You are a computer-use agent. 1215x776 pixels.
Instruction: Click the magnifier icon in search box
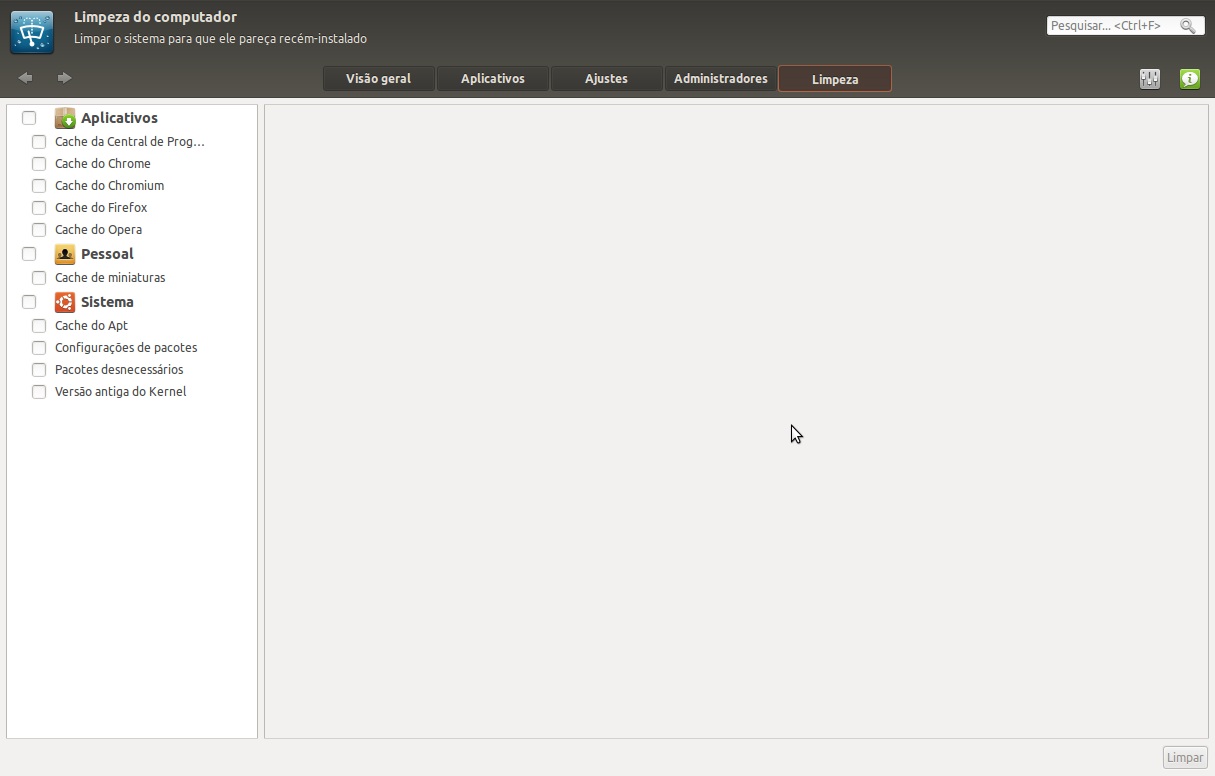pyautogui.click(x=1187, y=26)
